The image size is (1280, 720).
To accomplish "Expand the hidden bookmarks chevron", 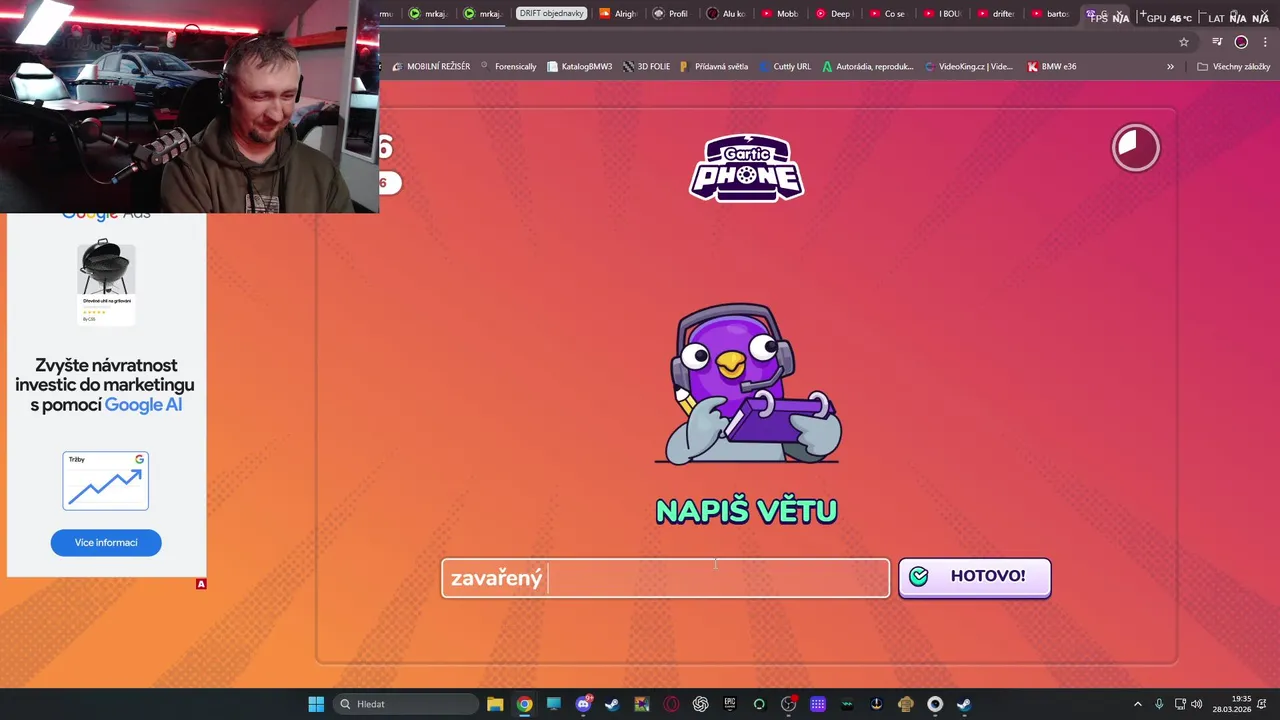I will point(1170,67).
